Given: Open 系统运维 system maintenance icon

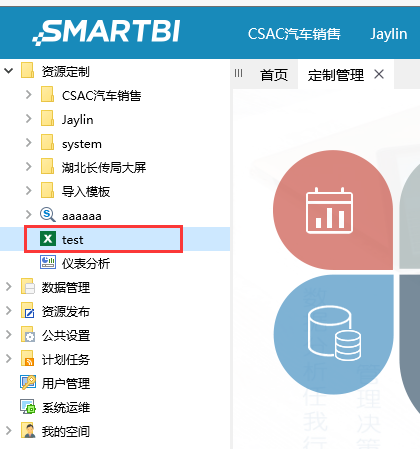Looking at the screenshot, I should (28, 407).
